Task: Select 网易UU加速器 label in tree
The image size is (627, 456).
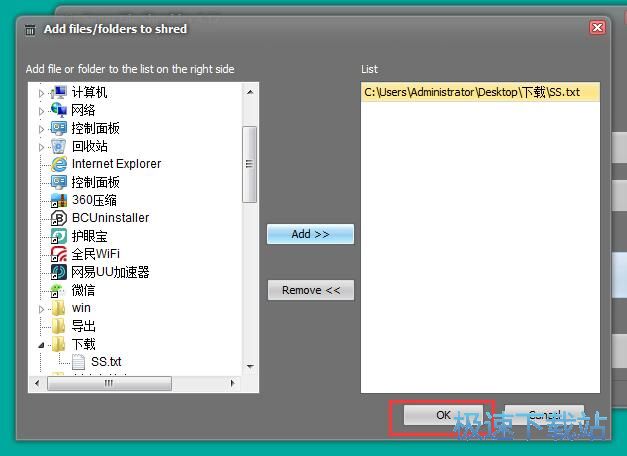Action: 110,272
